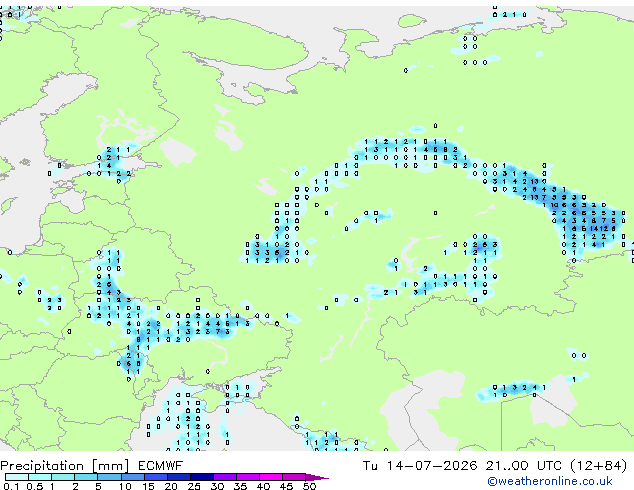Click the time '21..00'
Viewport: 634px width, 490px height.
click(x=507, y=466)
